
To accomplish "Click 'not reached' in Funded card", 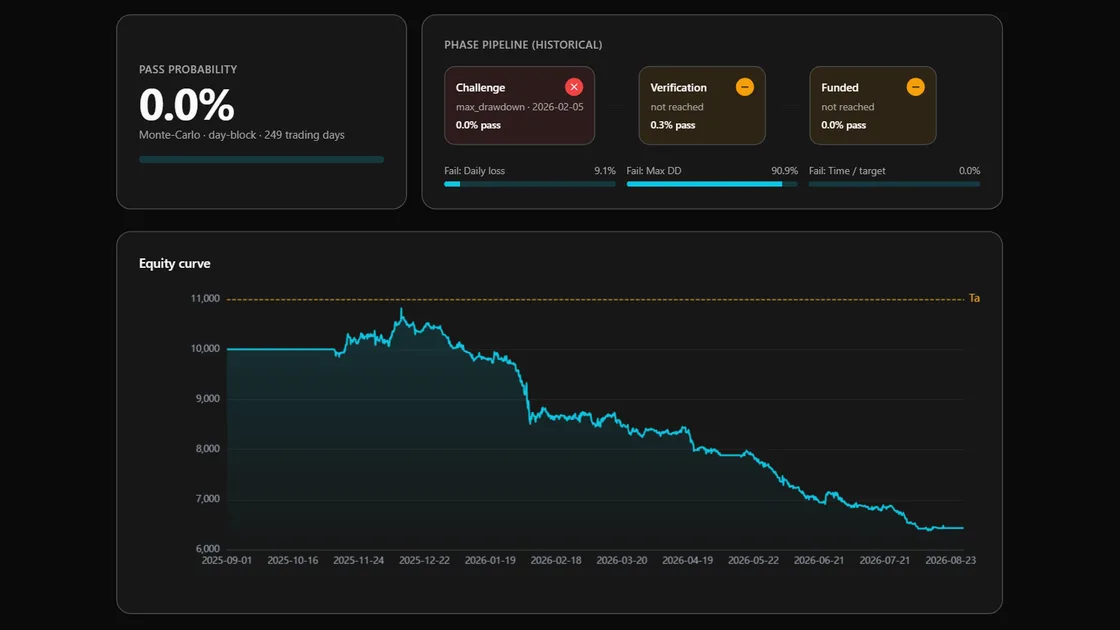I will pyautogui.click(x=847, y=106).
